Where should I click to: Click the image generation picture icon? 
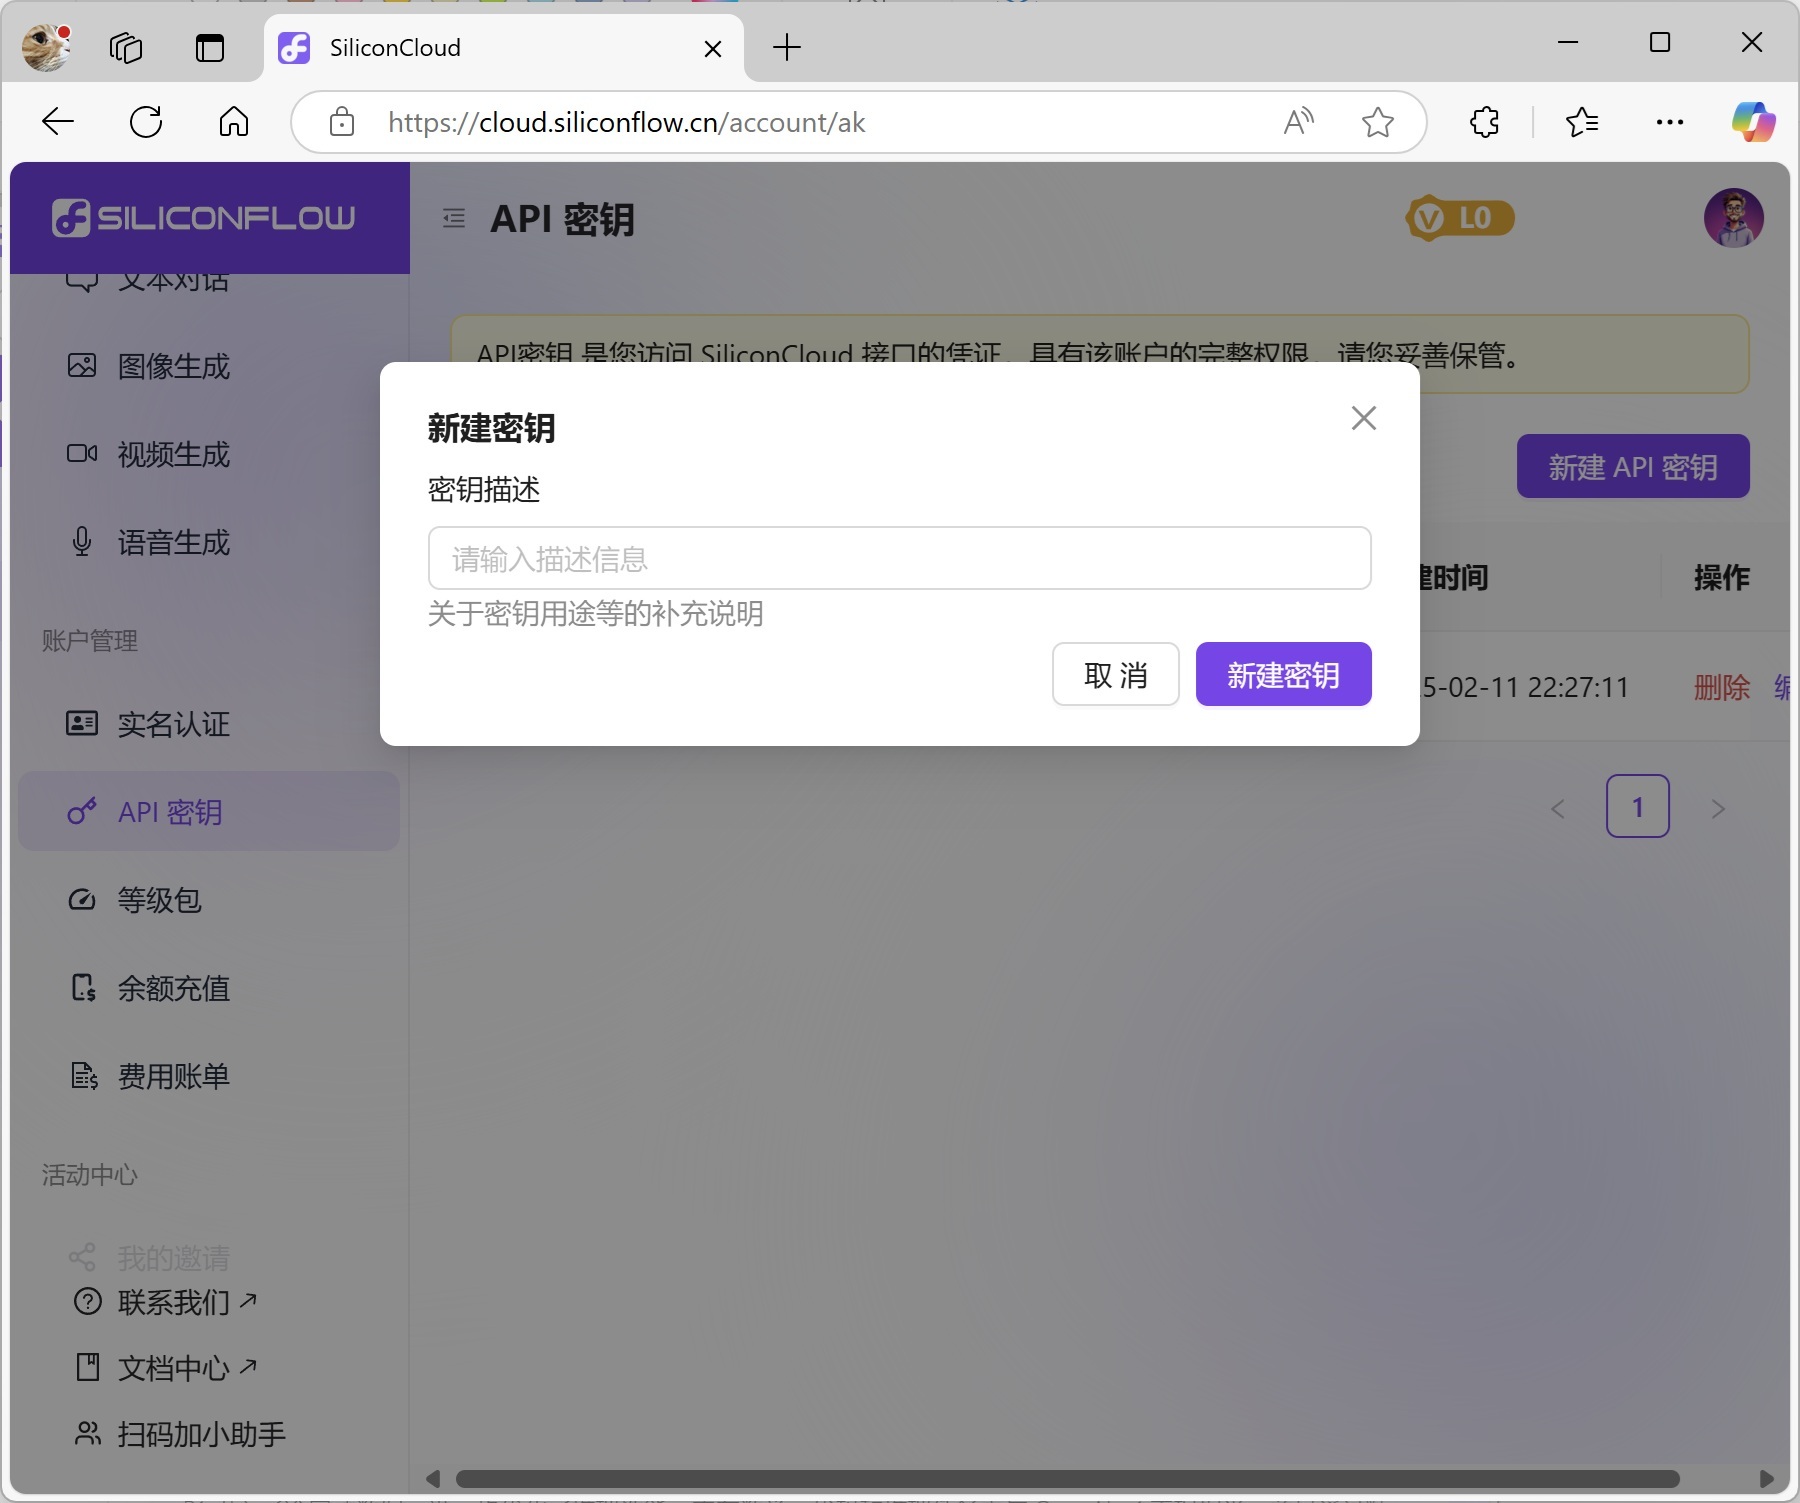coord(82,365)
